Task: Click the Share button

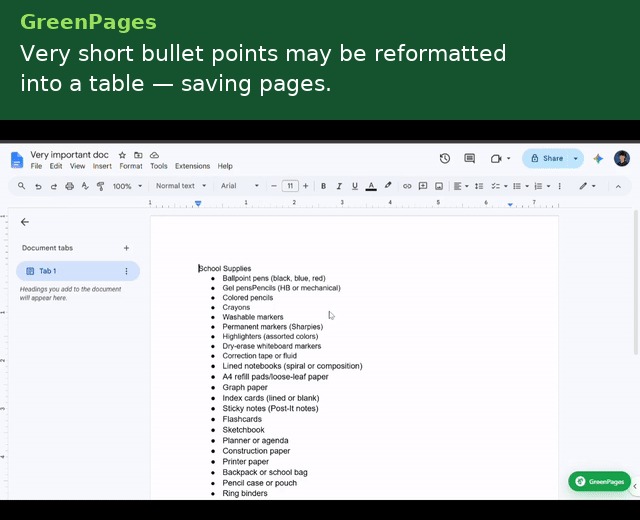Action: pyautogui.click(x=547, y=158)
